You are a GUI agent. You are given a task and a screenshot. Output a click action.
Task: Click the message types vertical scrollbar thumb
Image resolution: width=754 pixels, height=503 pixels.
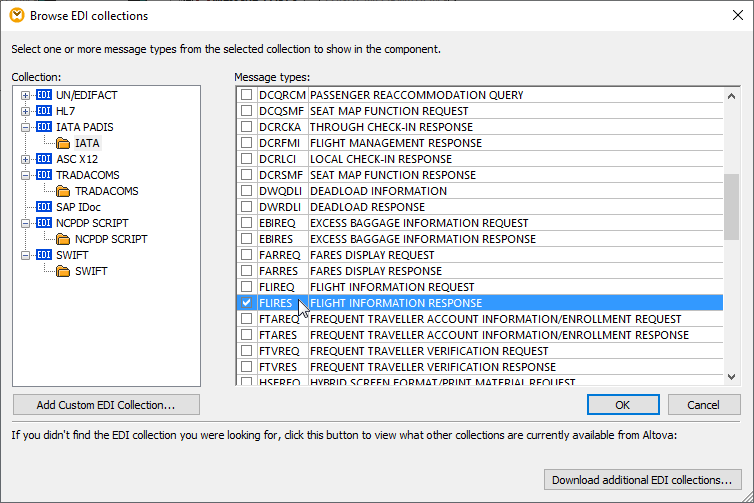click(732, 205)
